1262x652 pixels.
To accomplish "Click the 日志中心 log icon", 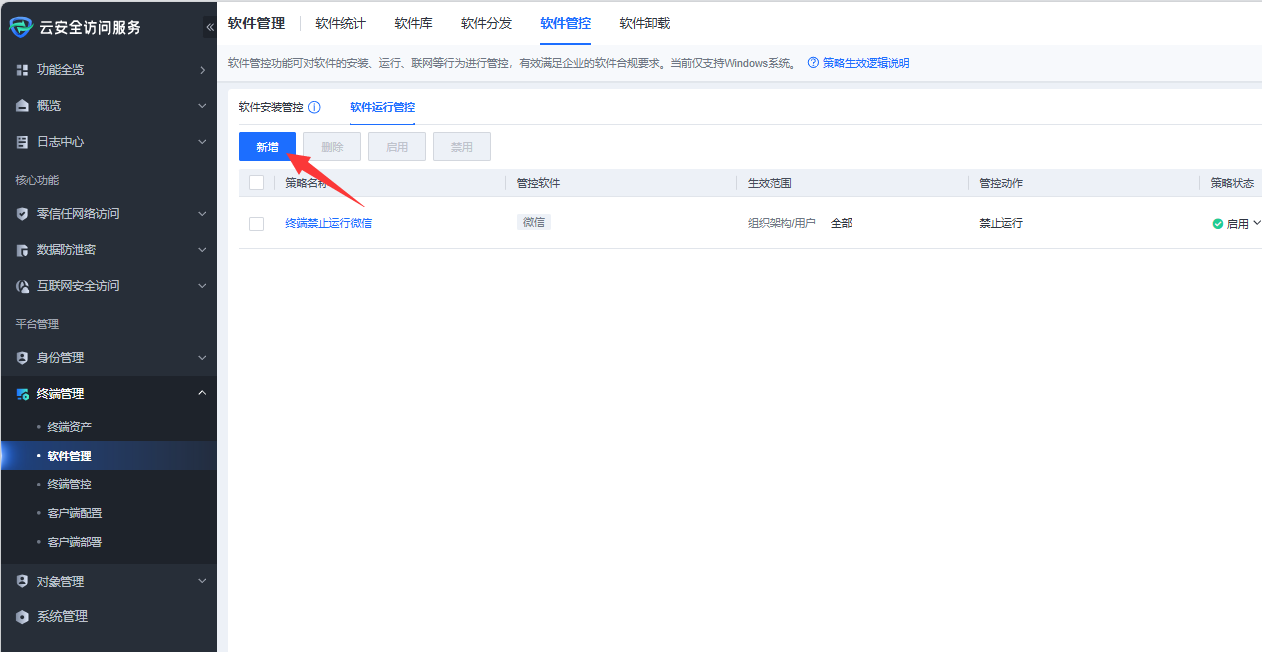I will click(x=22, y=142).
